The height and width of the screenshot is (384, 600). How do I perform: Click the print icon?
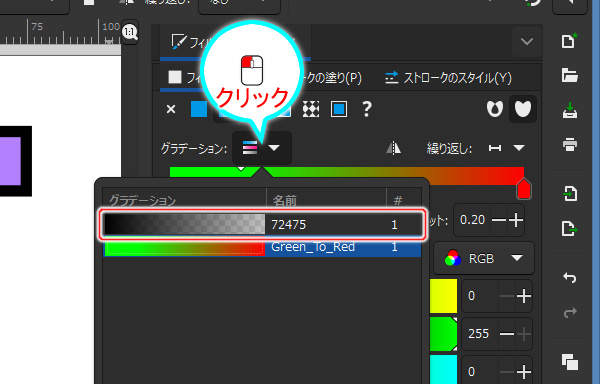point(570,145)
